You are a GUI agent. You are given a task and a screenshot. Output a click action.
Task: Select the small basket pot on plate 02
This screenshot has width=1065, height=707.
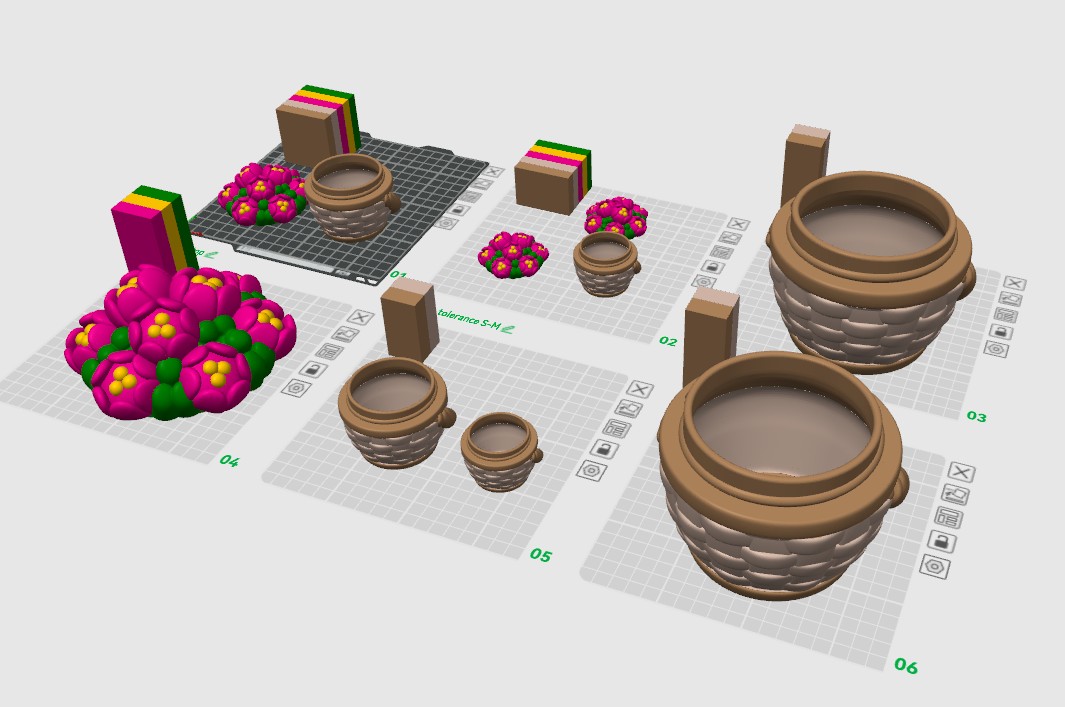click(x=606, y=264)
